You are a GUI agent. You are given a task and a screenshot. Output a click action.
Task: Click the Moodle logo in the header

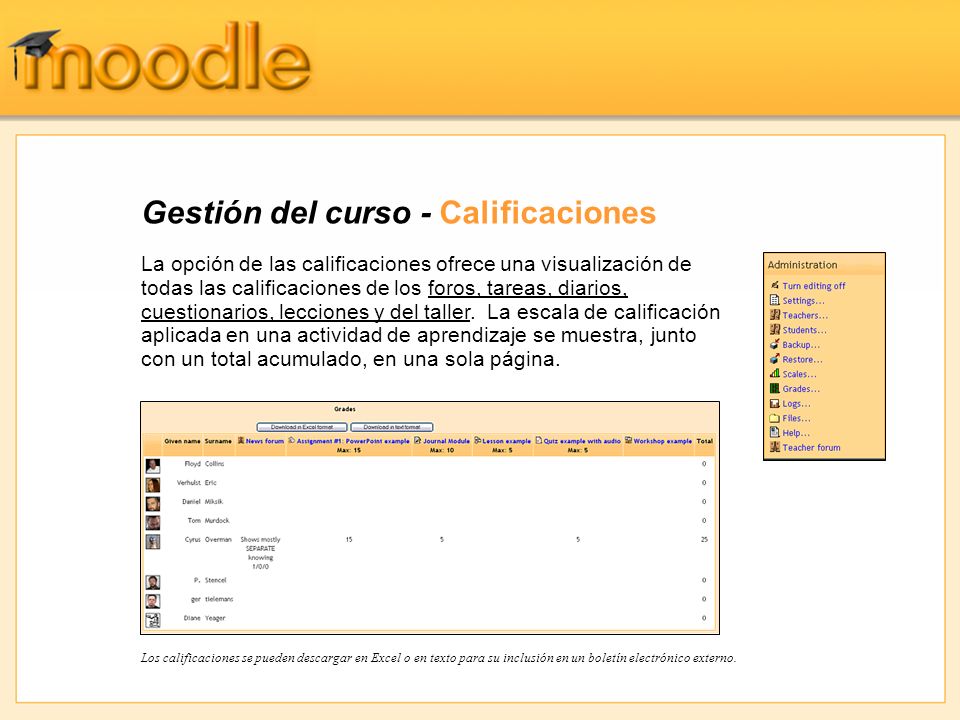pos(160,58)
